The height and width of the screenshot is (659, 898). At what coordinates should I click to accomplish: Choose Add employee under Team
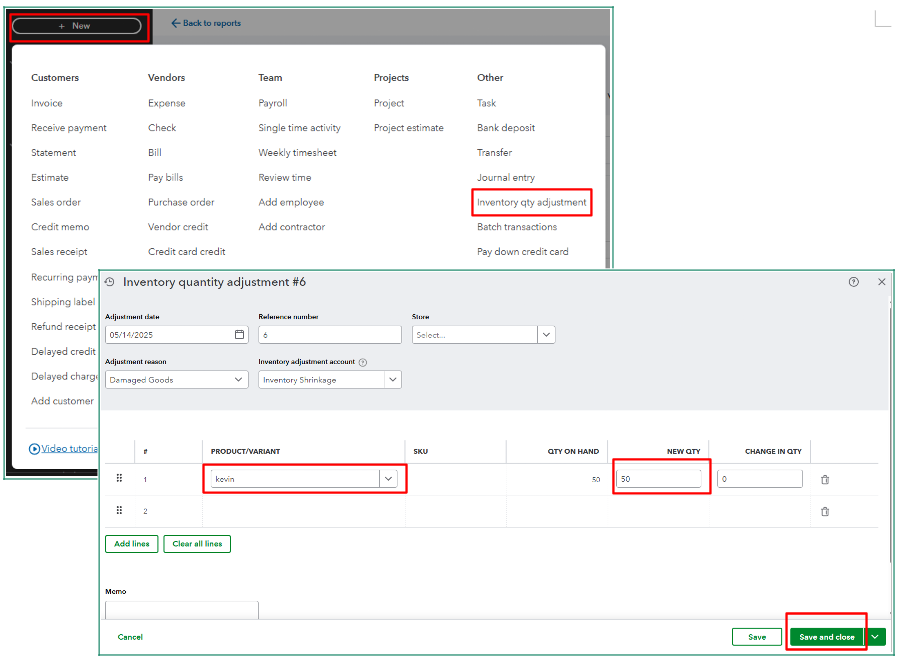(291, 202)
